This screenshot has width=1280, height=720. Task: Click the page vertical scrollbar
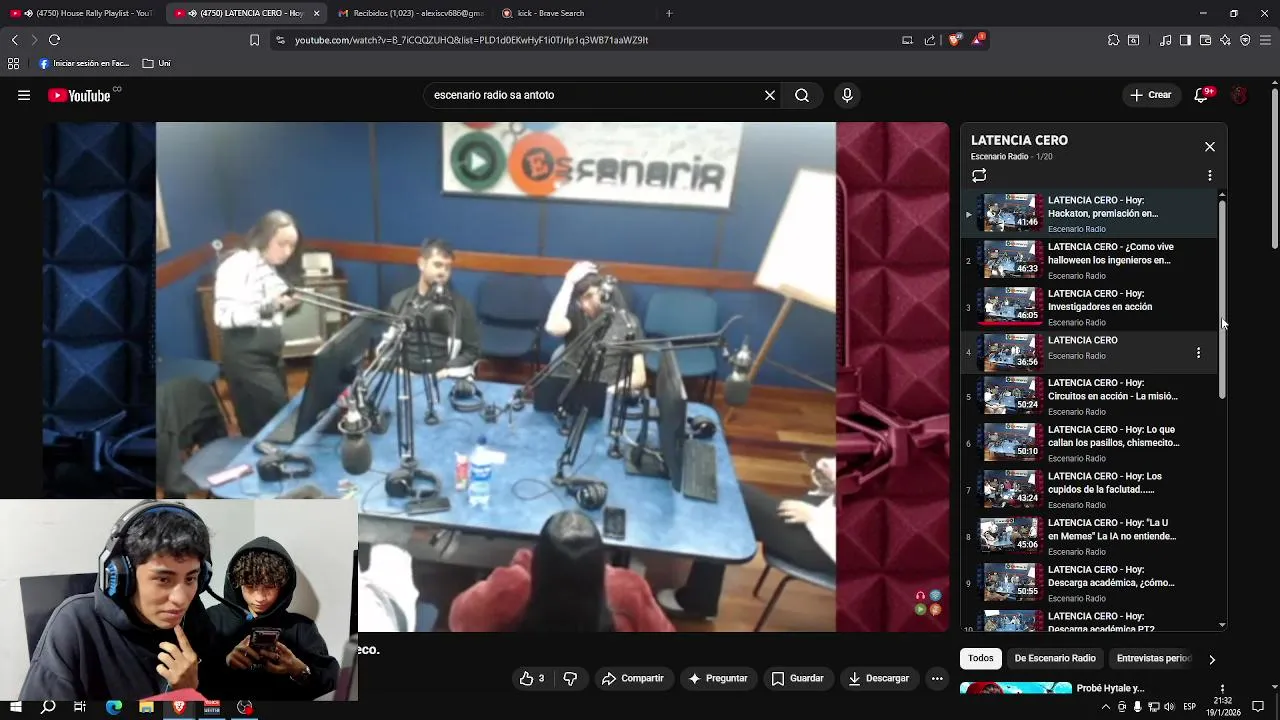click(1274, 170)
